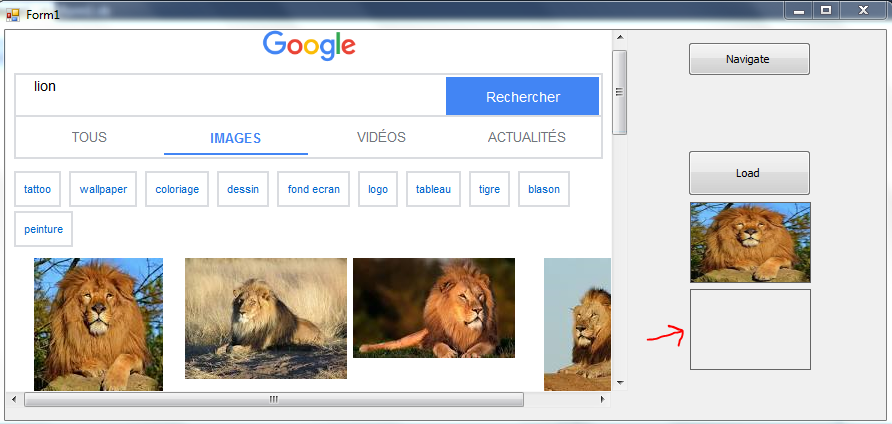Click the lion lying in dry grass thumbnail
This screenshot has width=892, height=424.
coord(265,318)
